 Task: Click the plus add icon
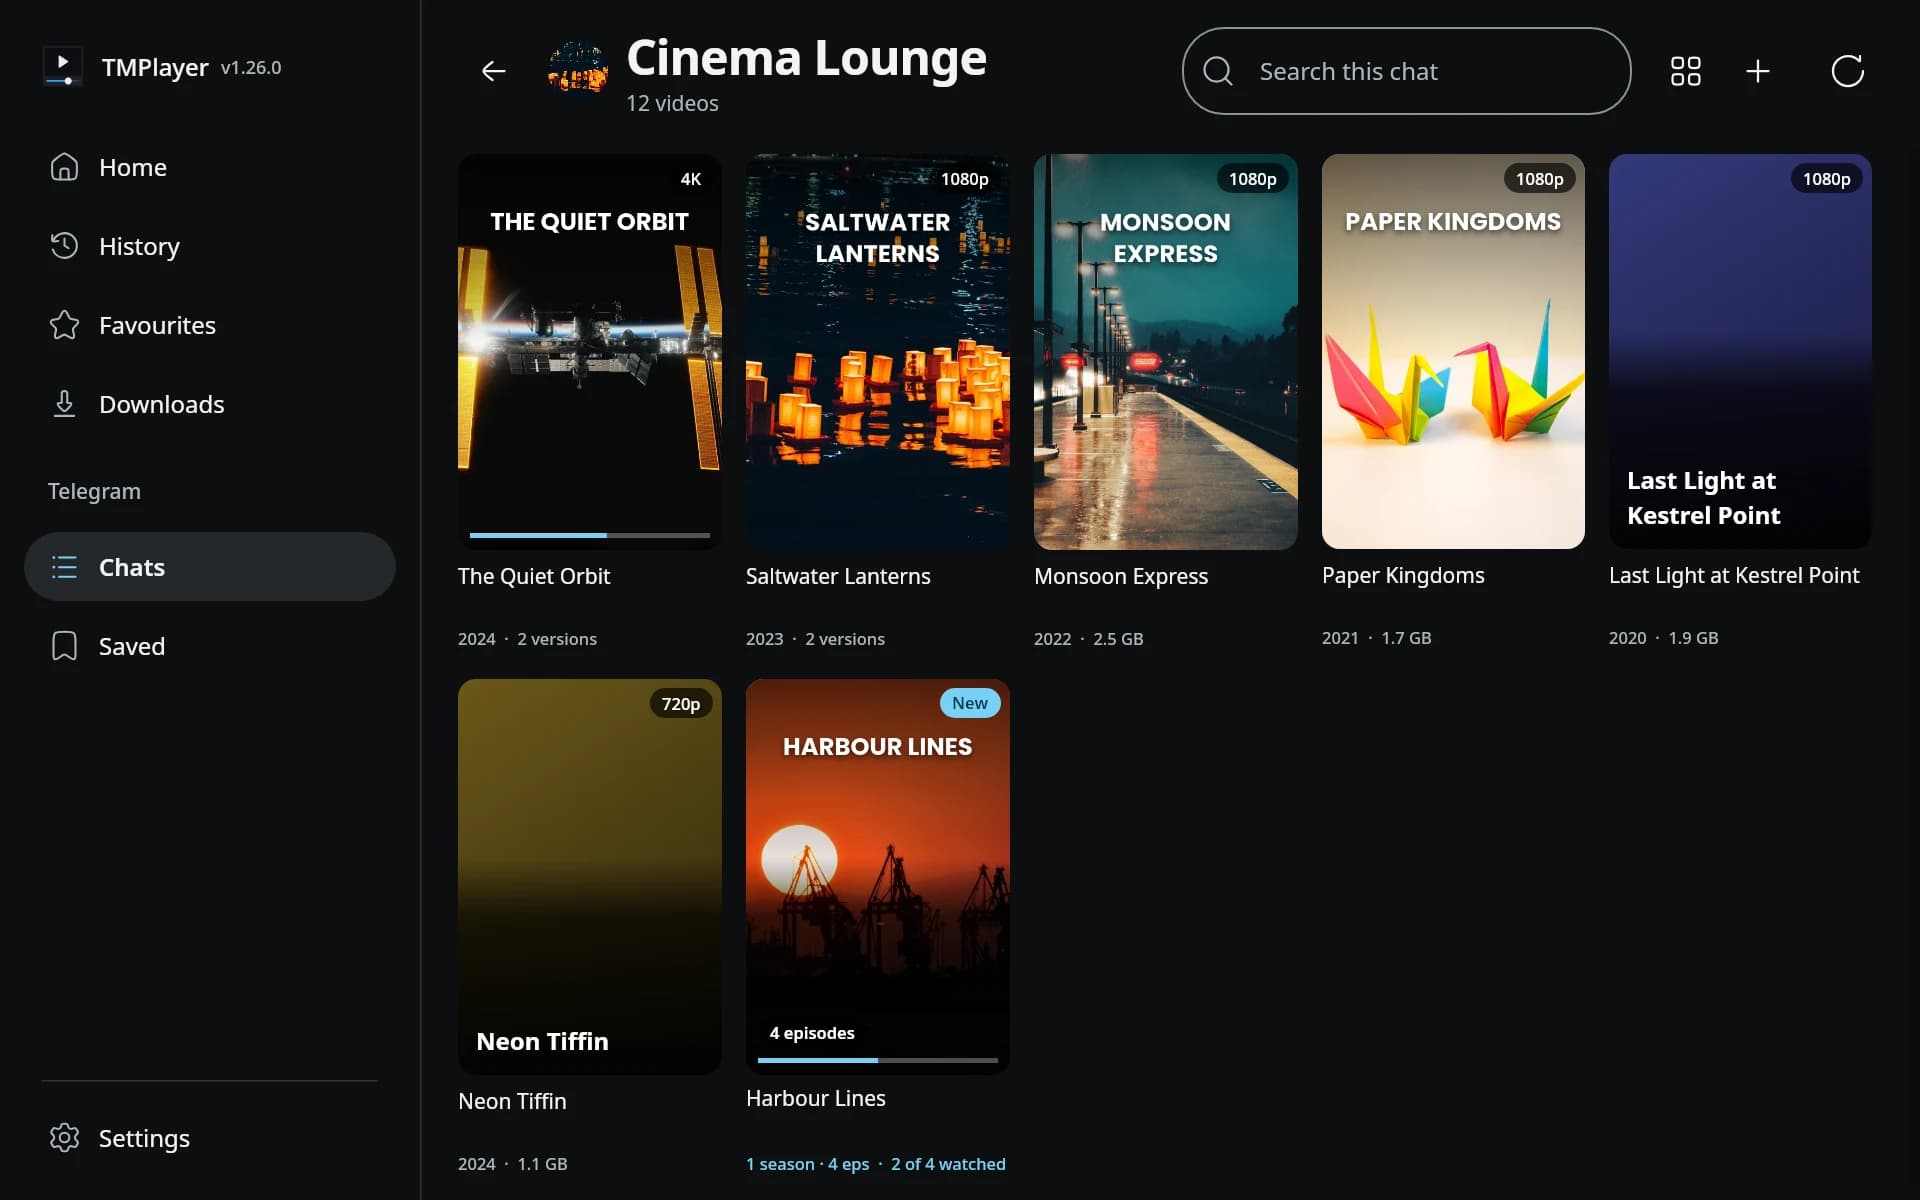(1758, 71)
